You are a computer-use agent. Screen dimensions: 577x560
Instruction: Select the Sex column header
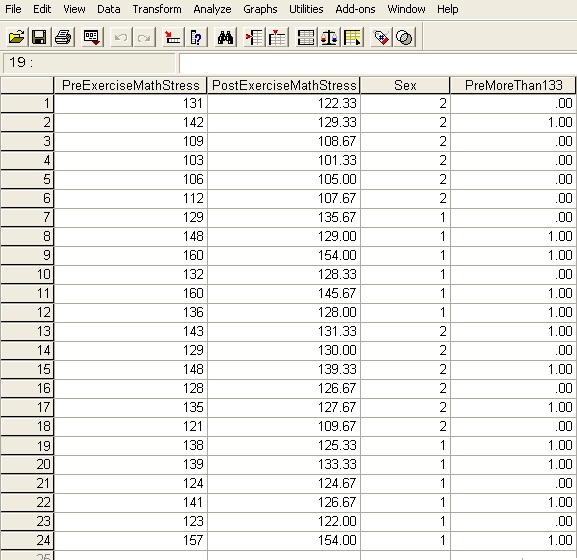(x=405, y=85)
